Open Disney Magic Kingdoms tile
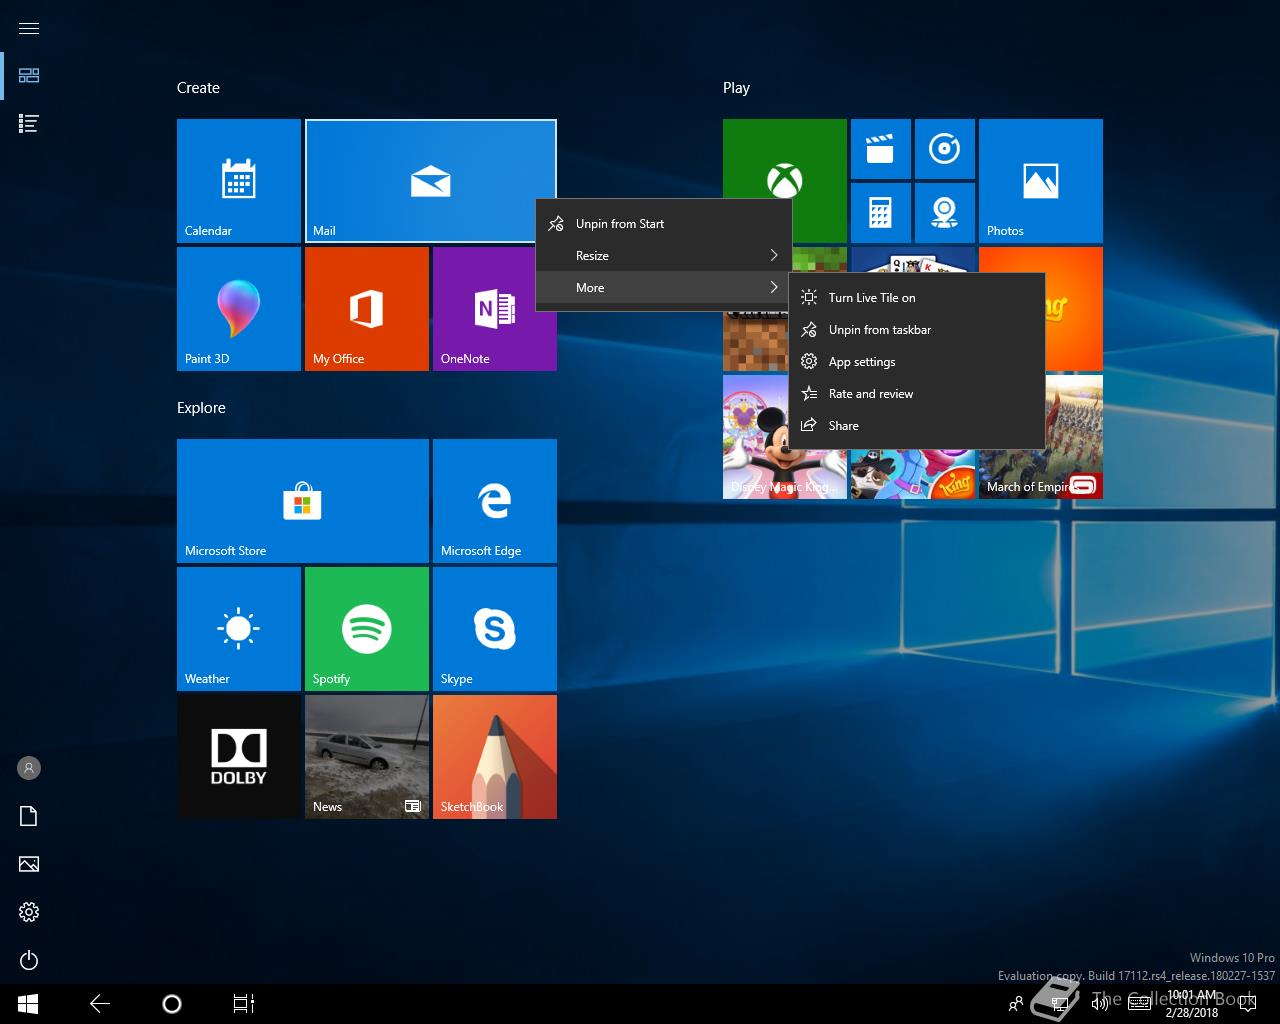Viewport: 1280px width, 1024px height. click(756, 437)
